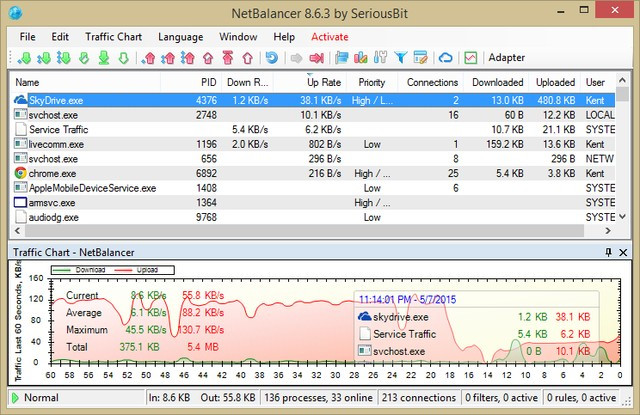
Task: Click the red three-dot high upload priority arrow
Action: 188,58
